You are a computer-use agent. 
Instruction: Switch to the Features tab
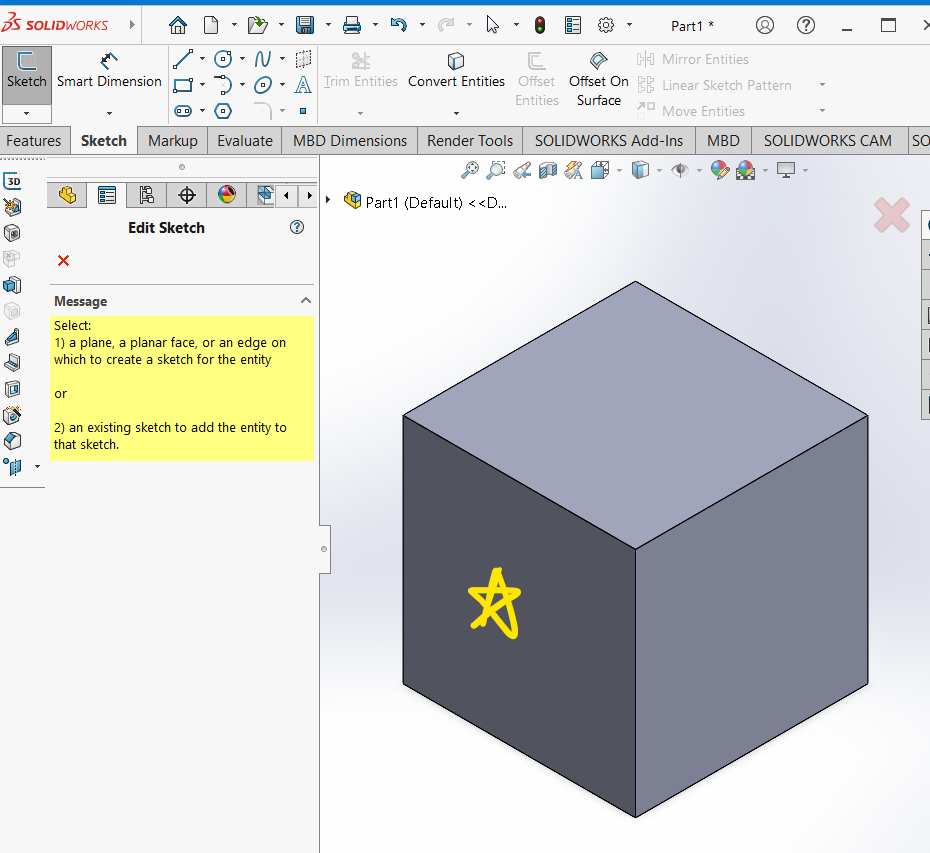click(x=34, y=141)
